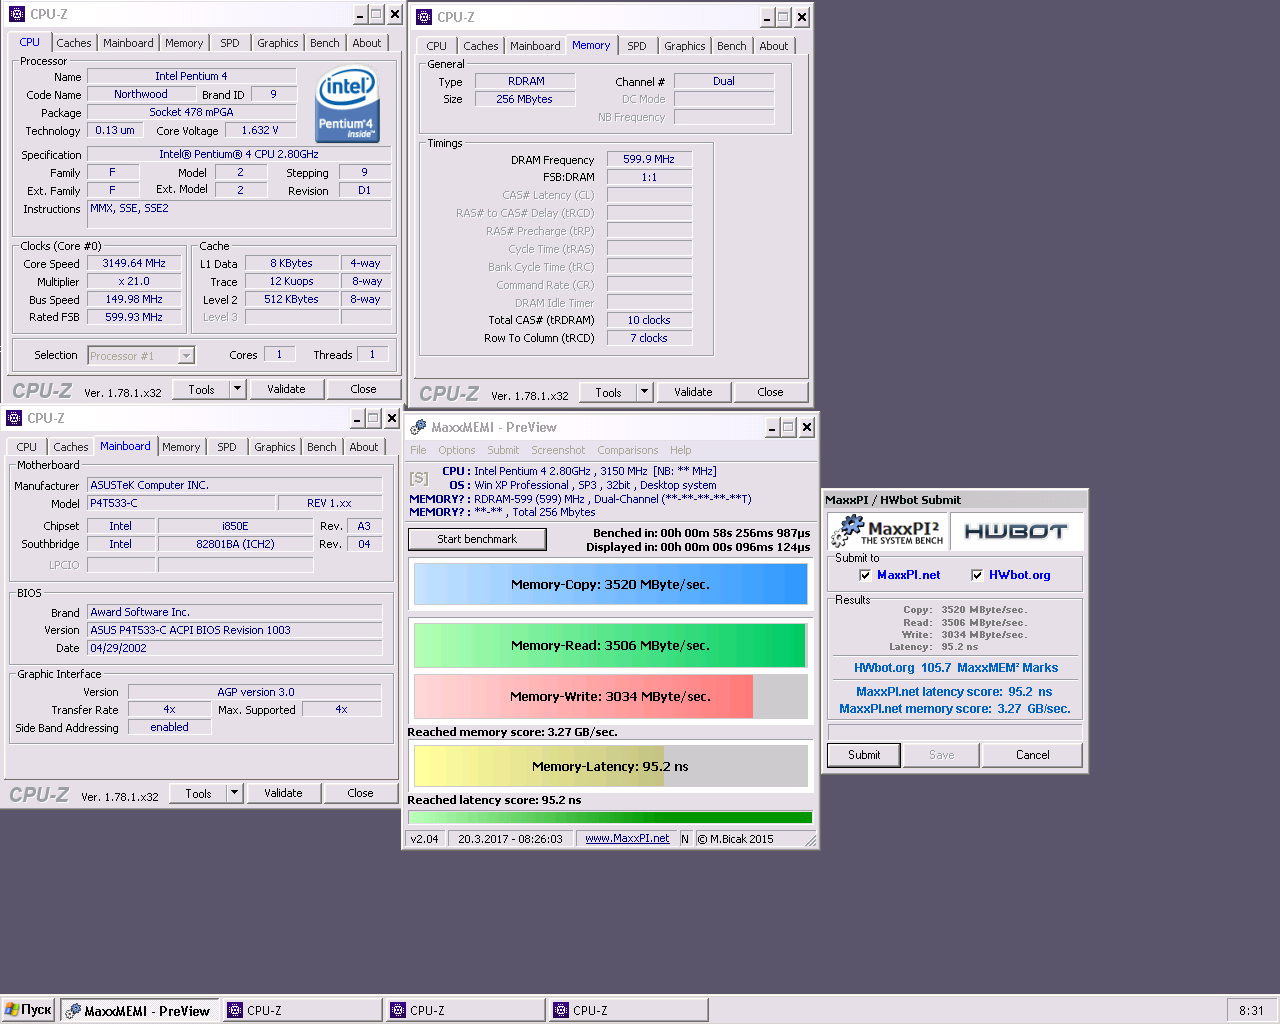Click the HWBOT logo banner
Image resolution: width=1280 pixels, height=1024 pixels.
pos(1016,531)
